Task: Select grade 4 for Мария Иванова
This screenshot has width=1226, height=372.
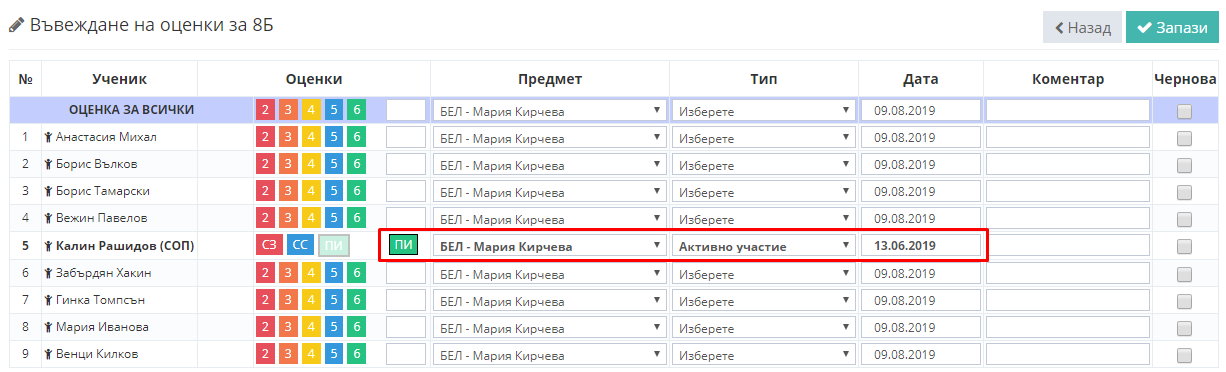Action: pyautogui.click(x=310, y=326)
